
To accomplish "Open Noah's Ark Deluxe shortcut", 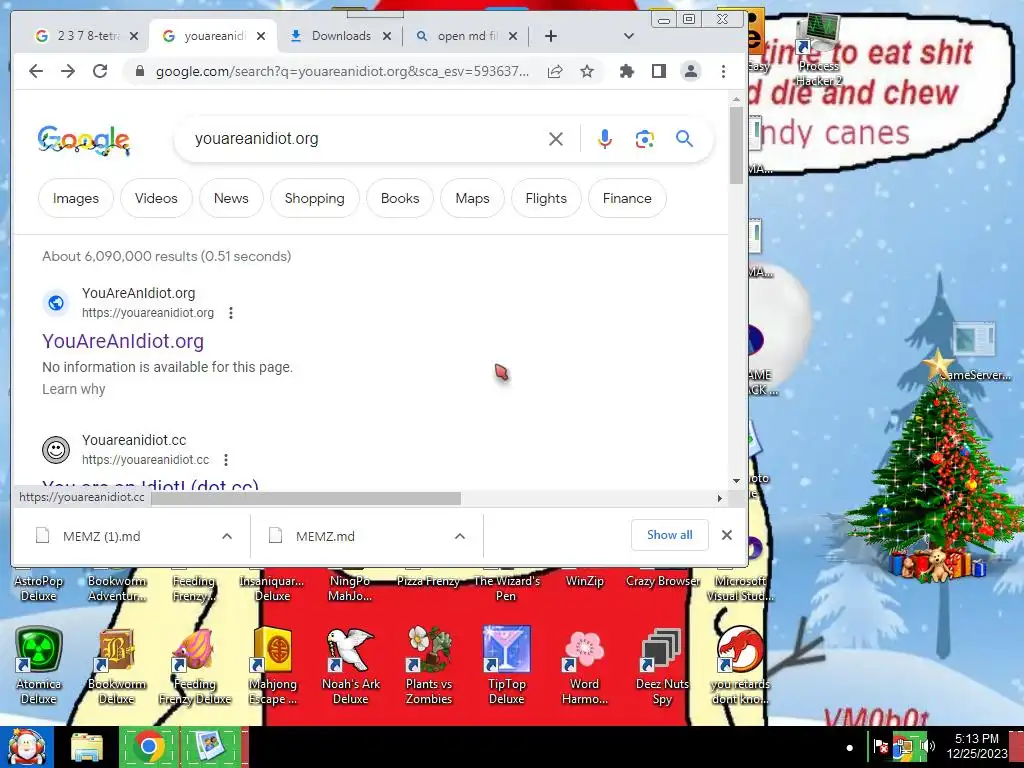I will pyautogui.click(x=351, y=665).
